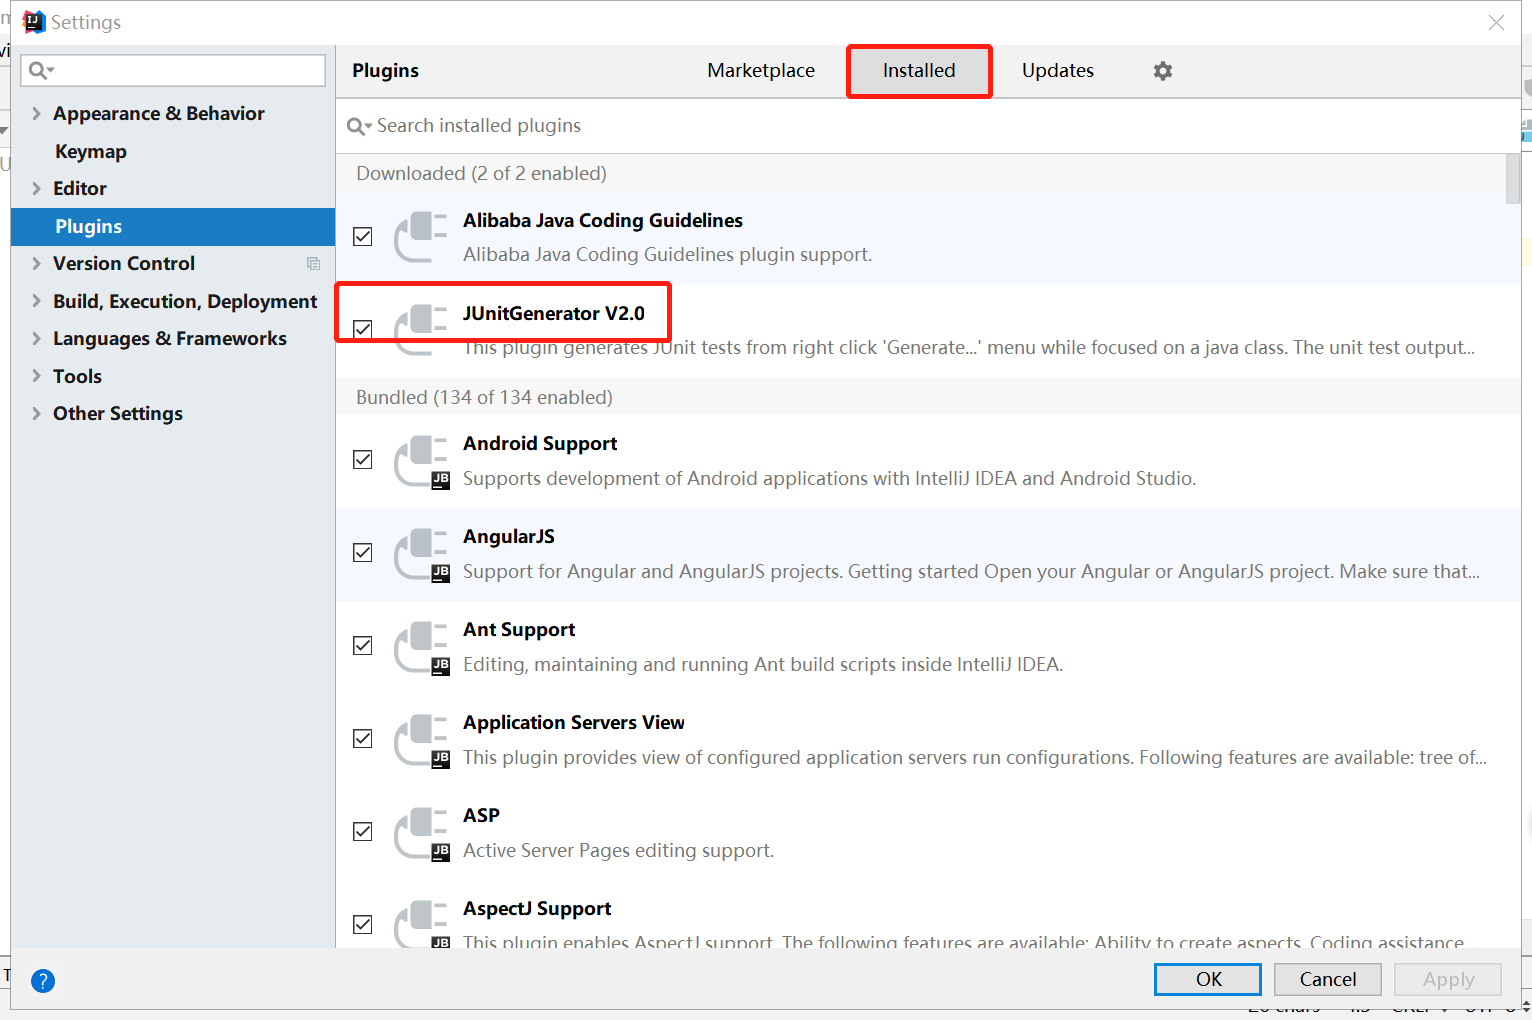Click the Alibaba Java Coding Guidelines title
The width and height of the screenshot is (1532, 1020).
point(603,221)
